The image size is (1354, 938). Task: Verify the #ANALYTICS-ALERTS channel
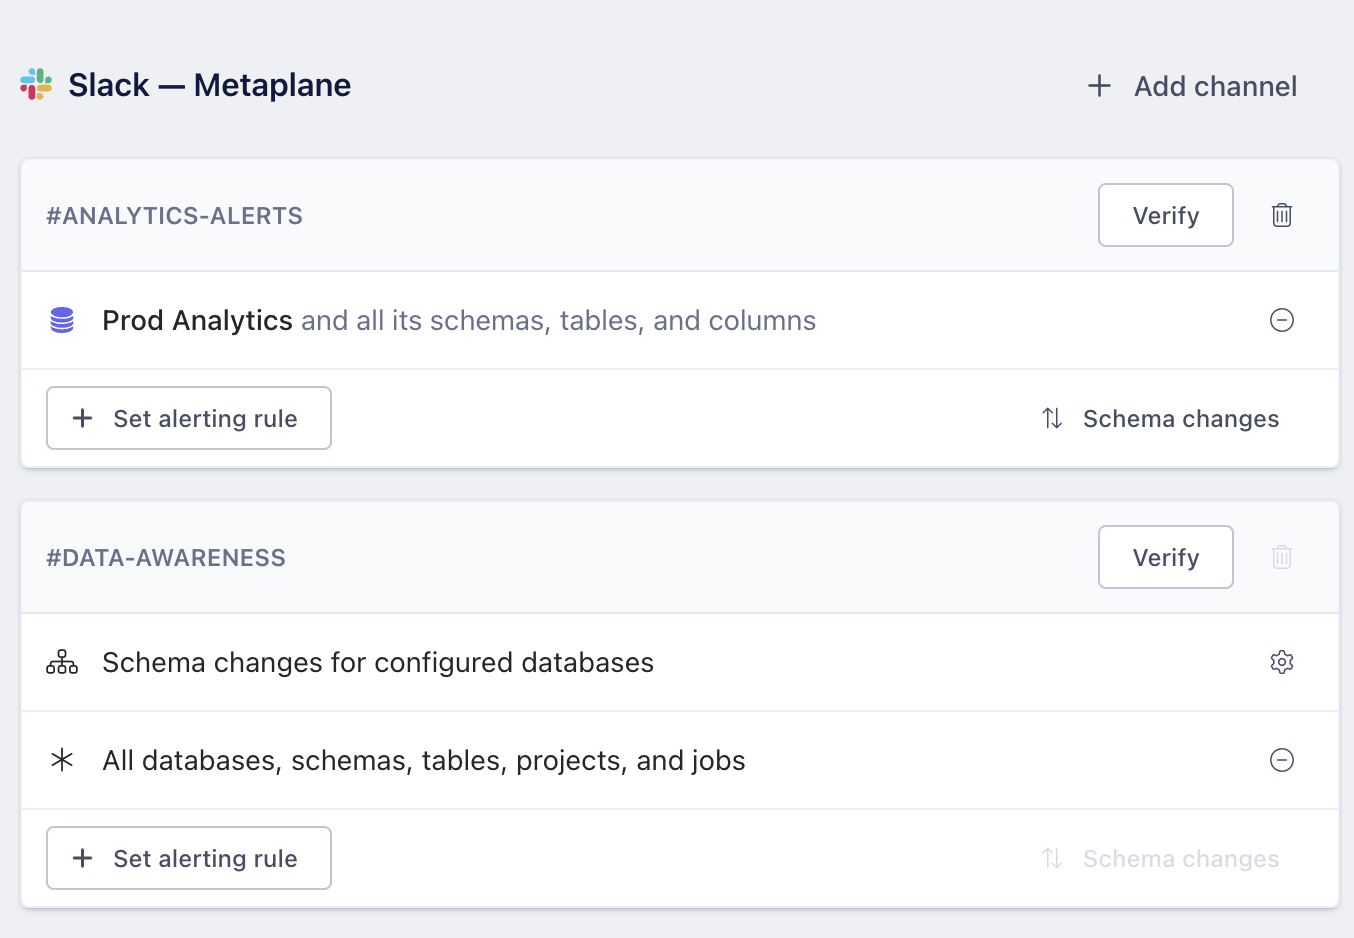pyautogui.click(x=1165, y=215)
